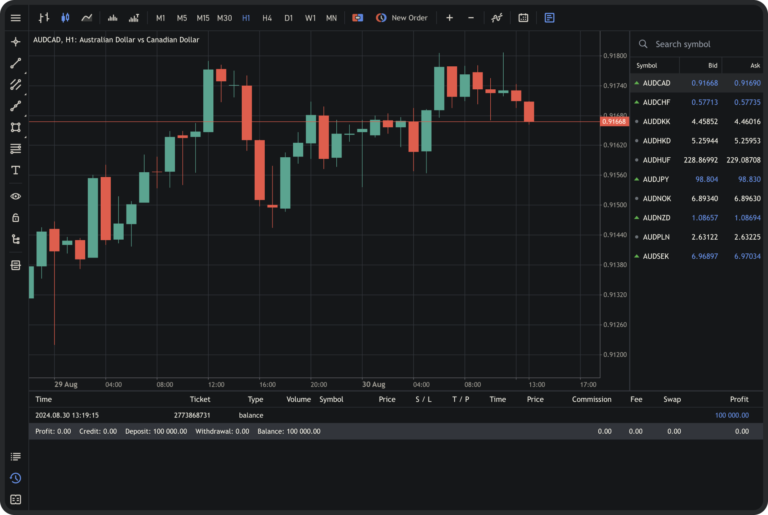This screenshot has width=768, height=515.
Task: Select AUDPLN in Market Watch
Action: tap(696, 237)
